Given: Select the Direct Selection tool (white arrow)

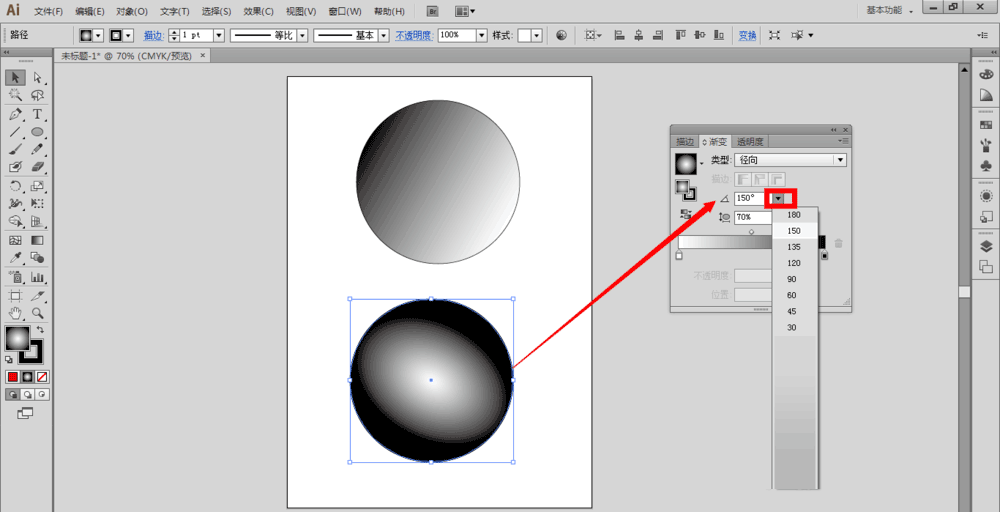Looking at the screenshot, I should 38,78.
